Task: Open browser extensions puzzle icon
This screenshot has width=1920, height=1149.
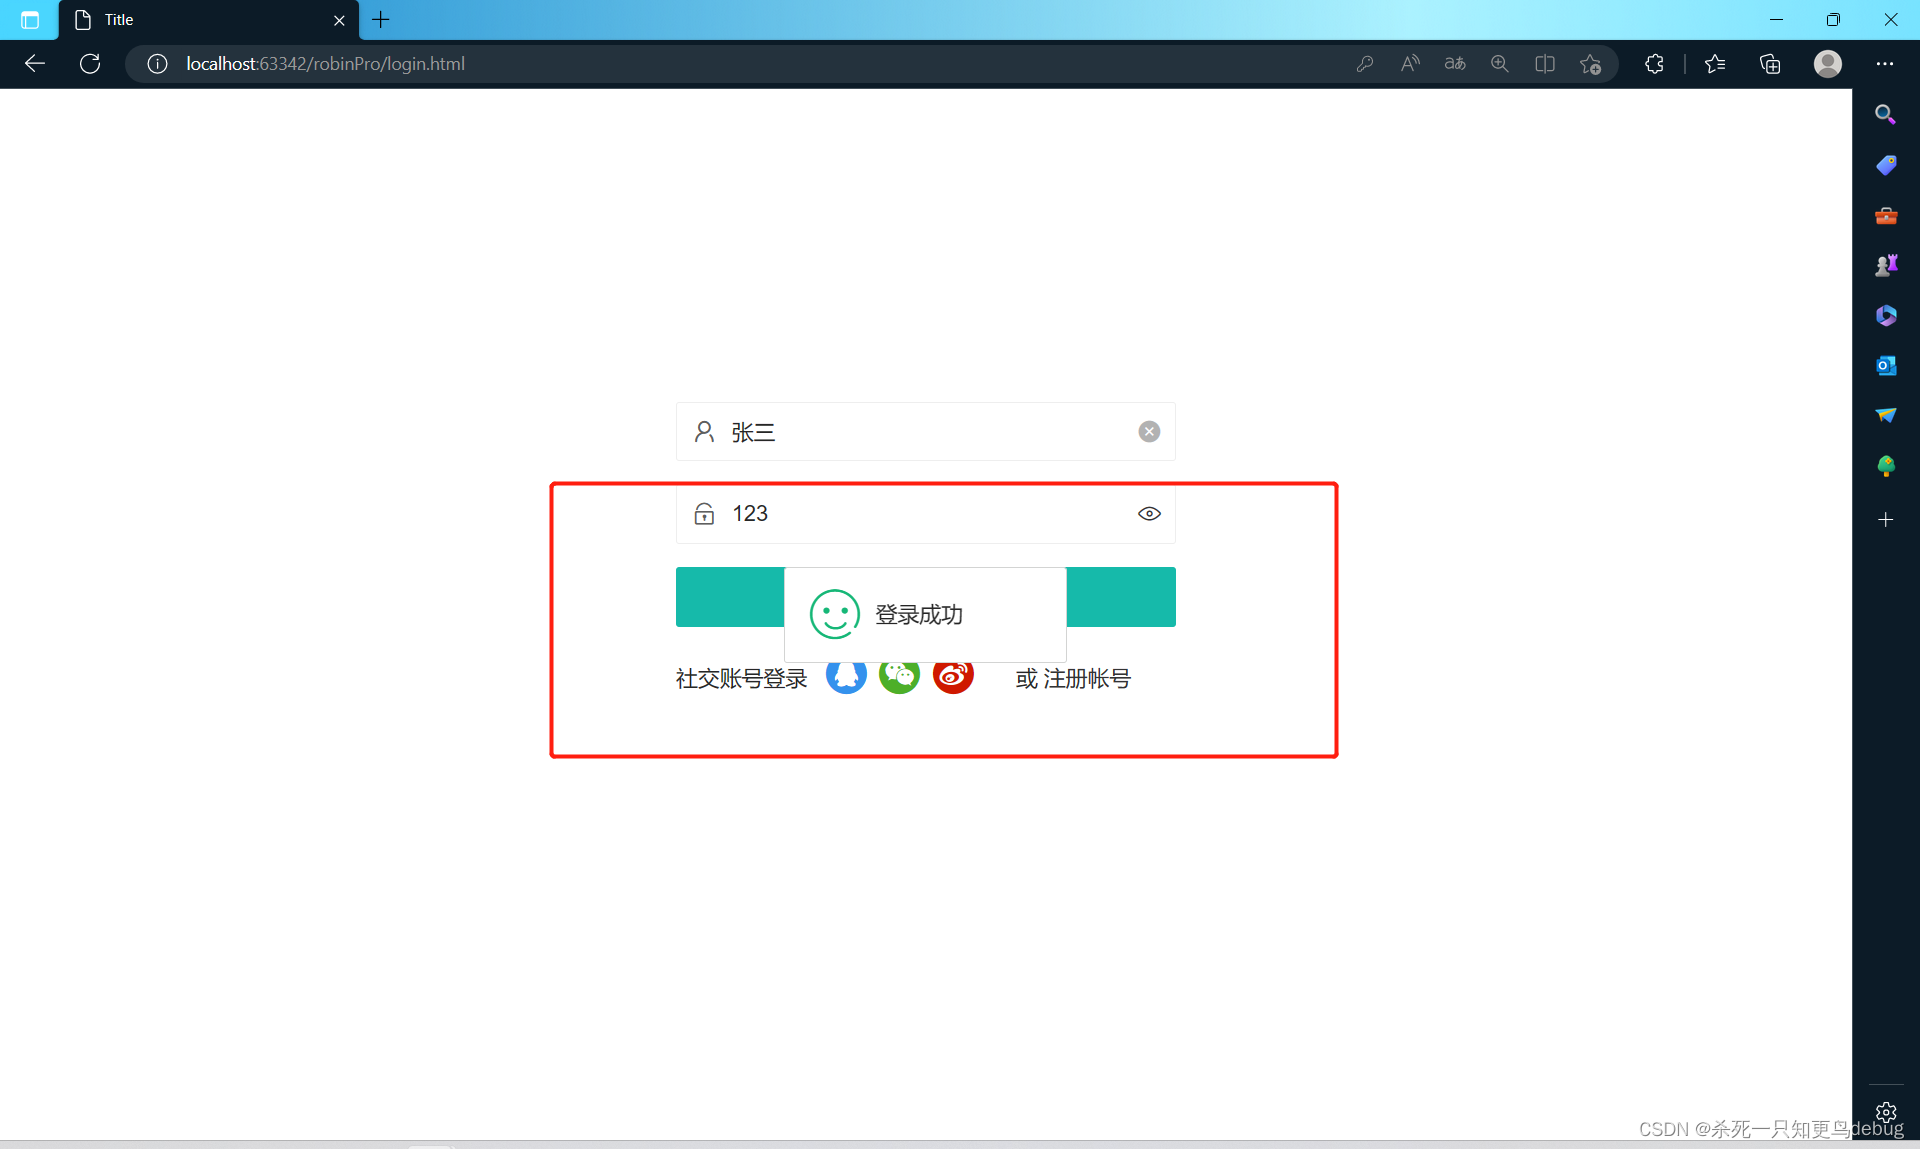Action: click(1655, 64)
